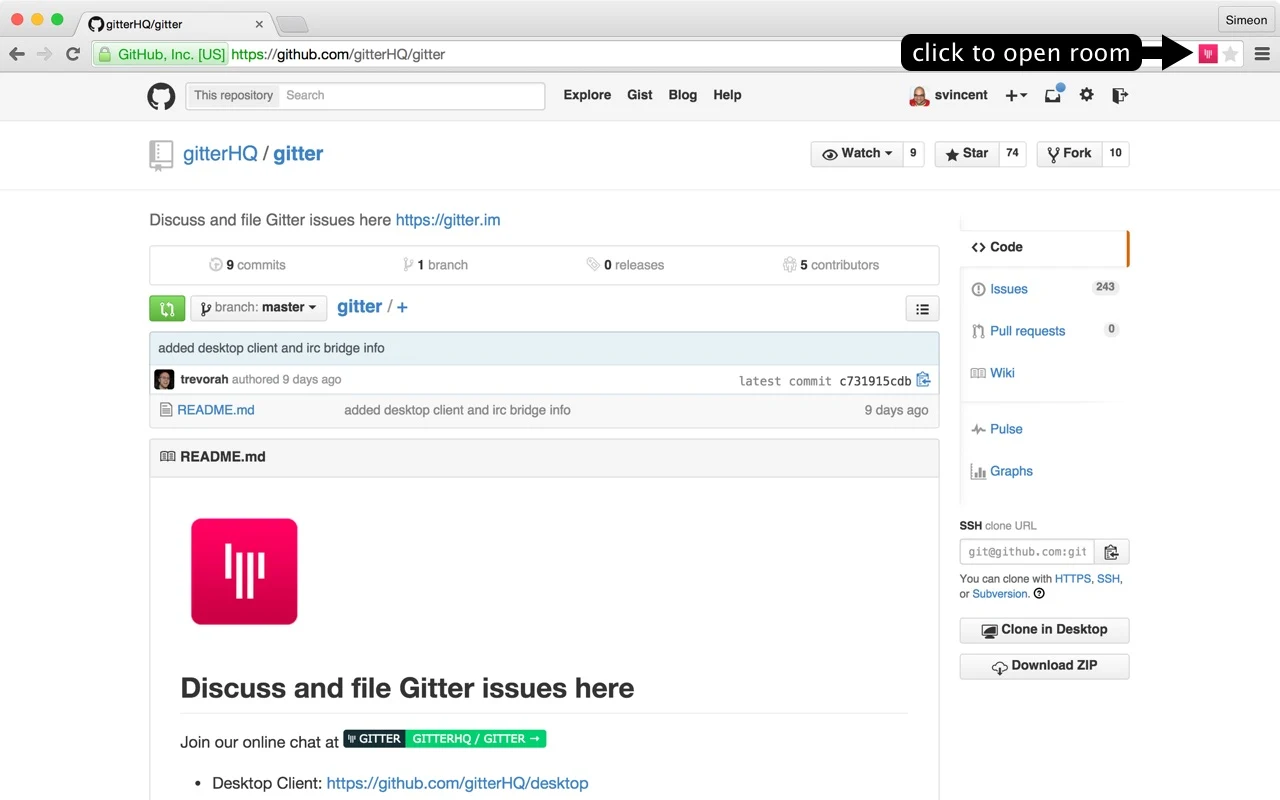Switch clone URL to HTTPS
1280x800 pixels.
click(1073, 579)
